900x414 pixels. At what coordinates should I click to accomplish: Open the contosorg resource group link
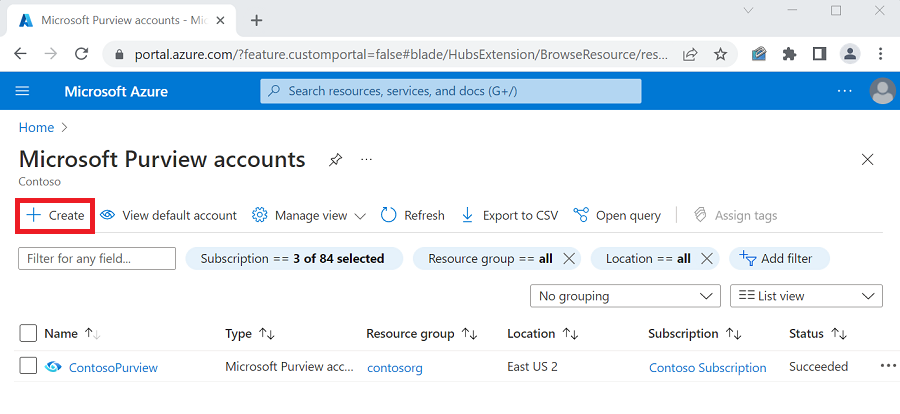[x=395, y=367]
